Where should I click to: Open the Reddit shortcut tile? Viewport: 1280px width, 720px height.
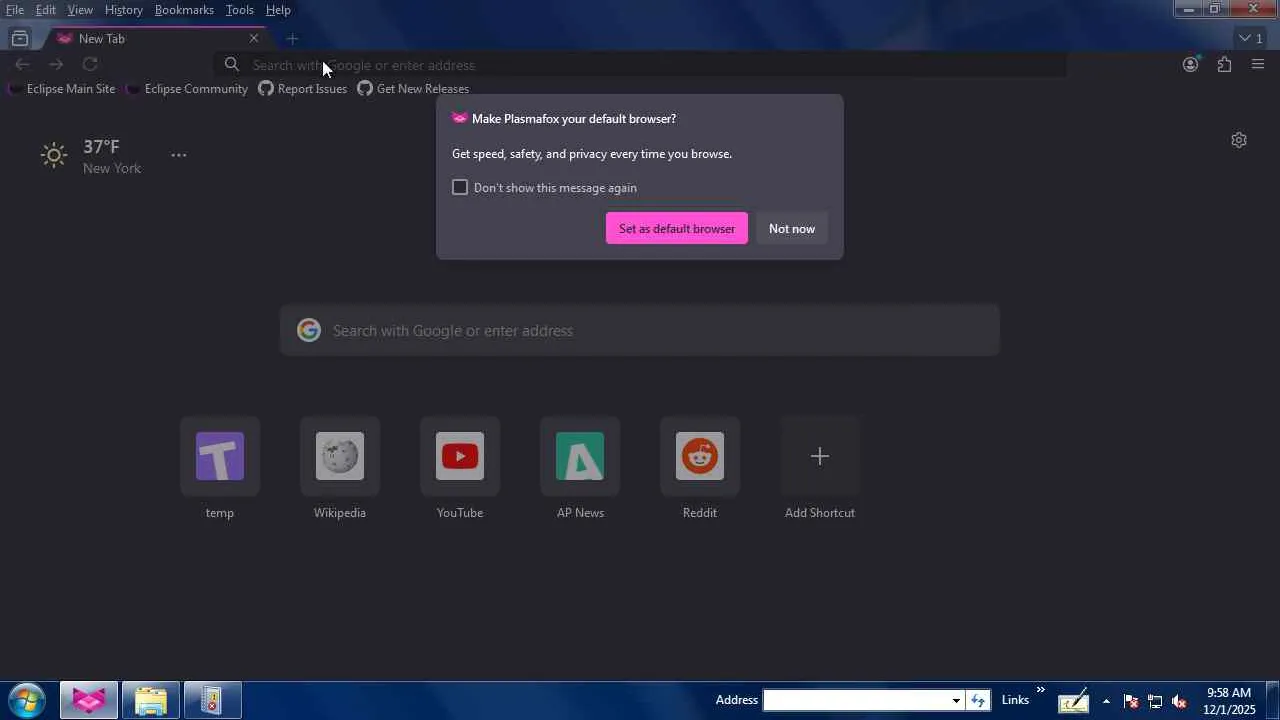700,456
